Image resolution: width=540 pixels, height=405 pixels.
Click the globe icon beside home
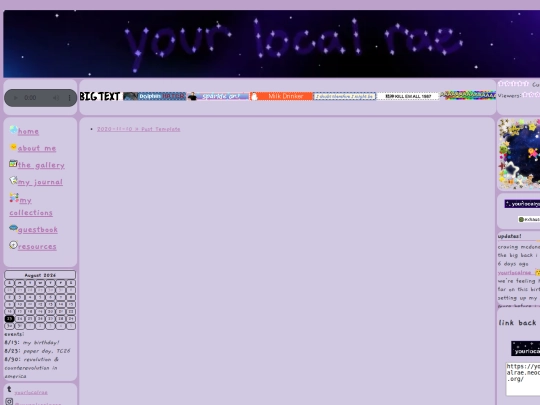point(13,130)
